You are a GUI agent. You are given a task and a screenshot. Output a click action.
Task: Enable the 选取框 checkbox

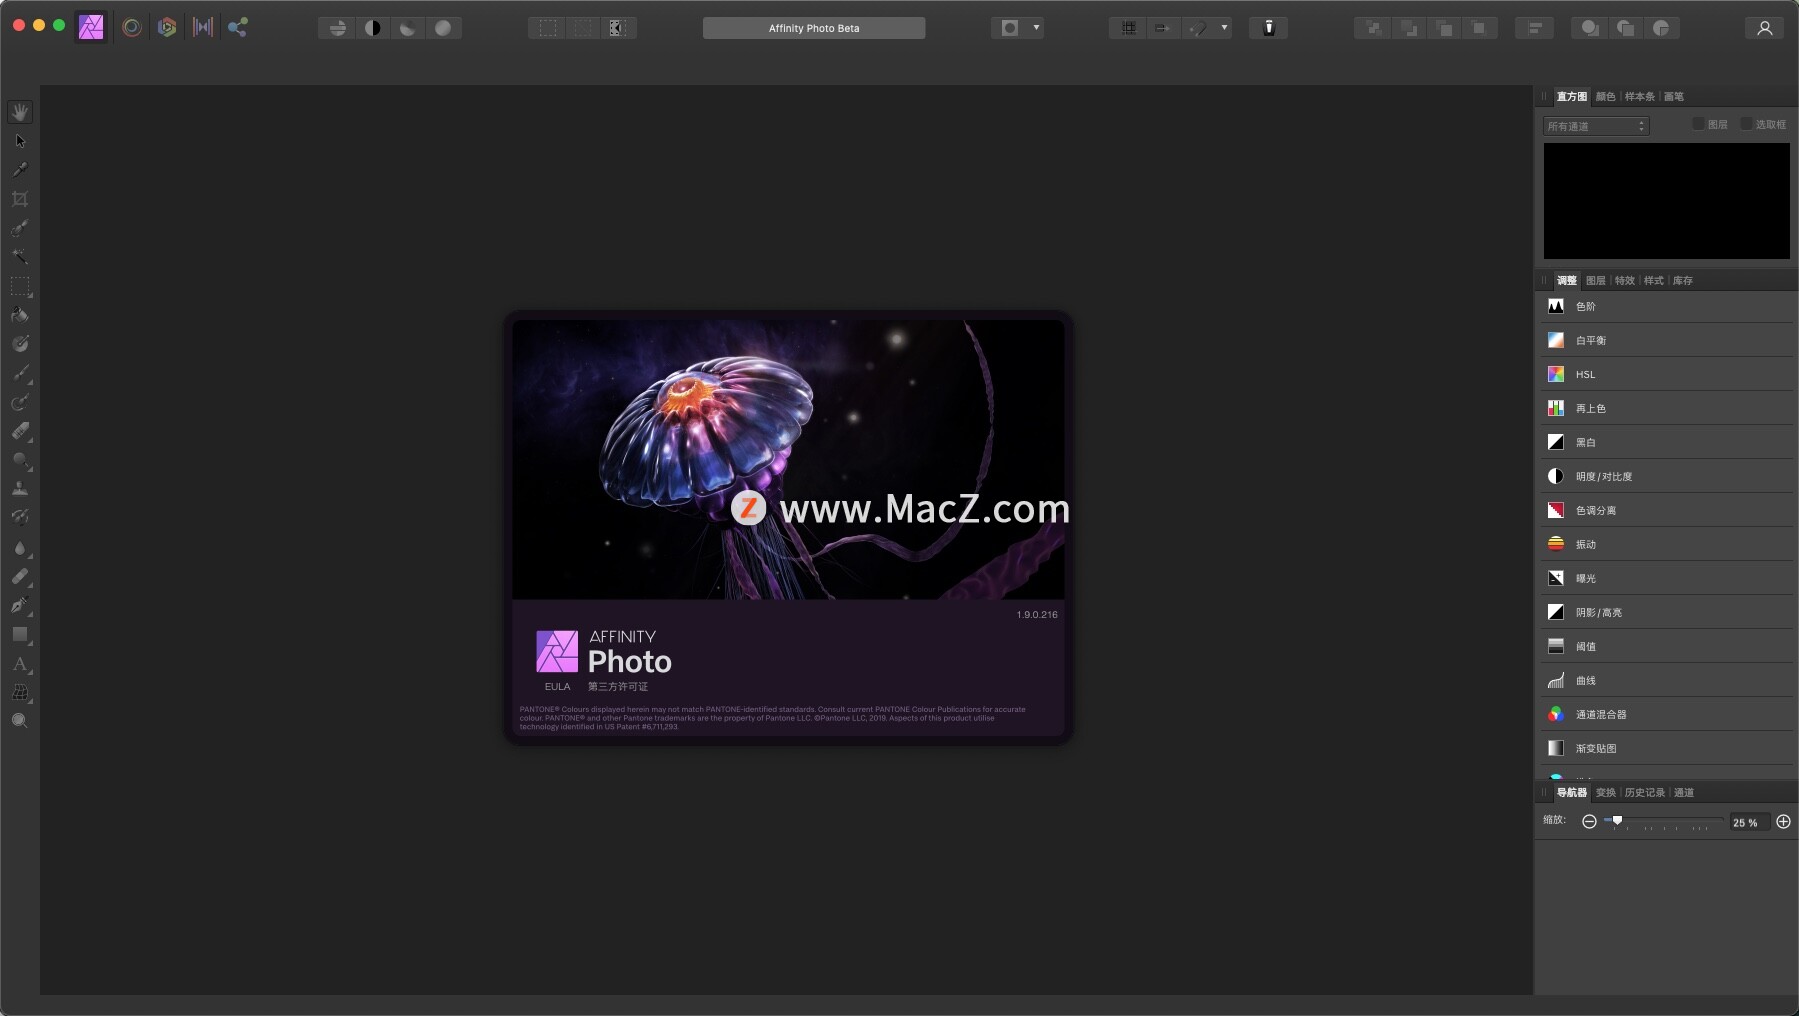[1746, 124]
